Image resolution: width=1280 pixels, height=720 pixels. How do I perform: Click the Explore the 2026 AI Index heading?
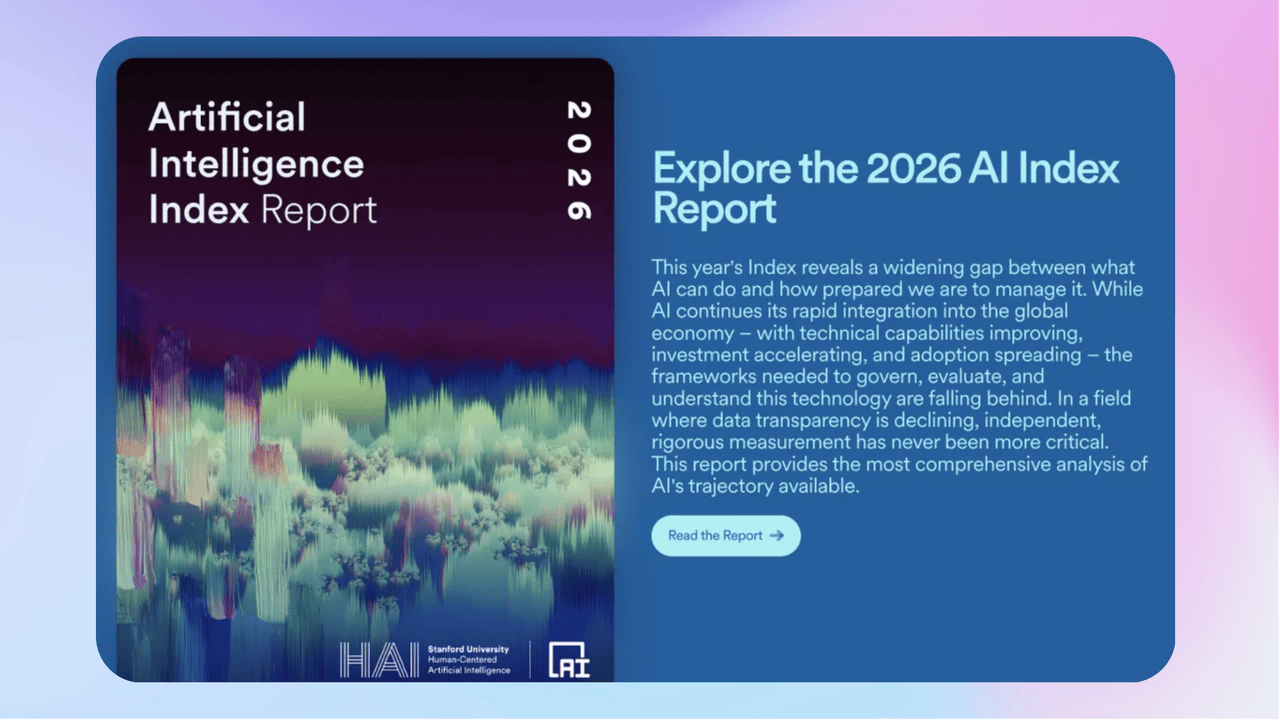coord(885,169)
